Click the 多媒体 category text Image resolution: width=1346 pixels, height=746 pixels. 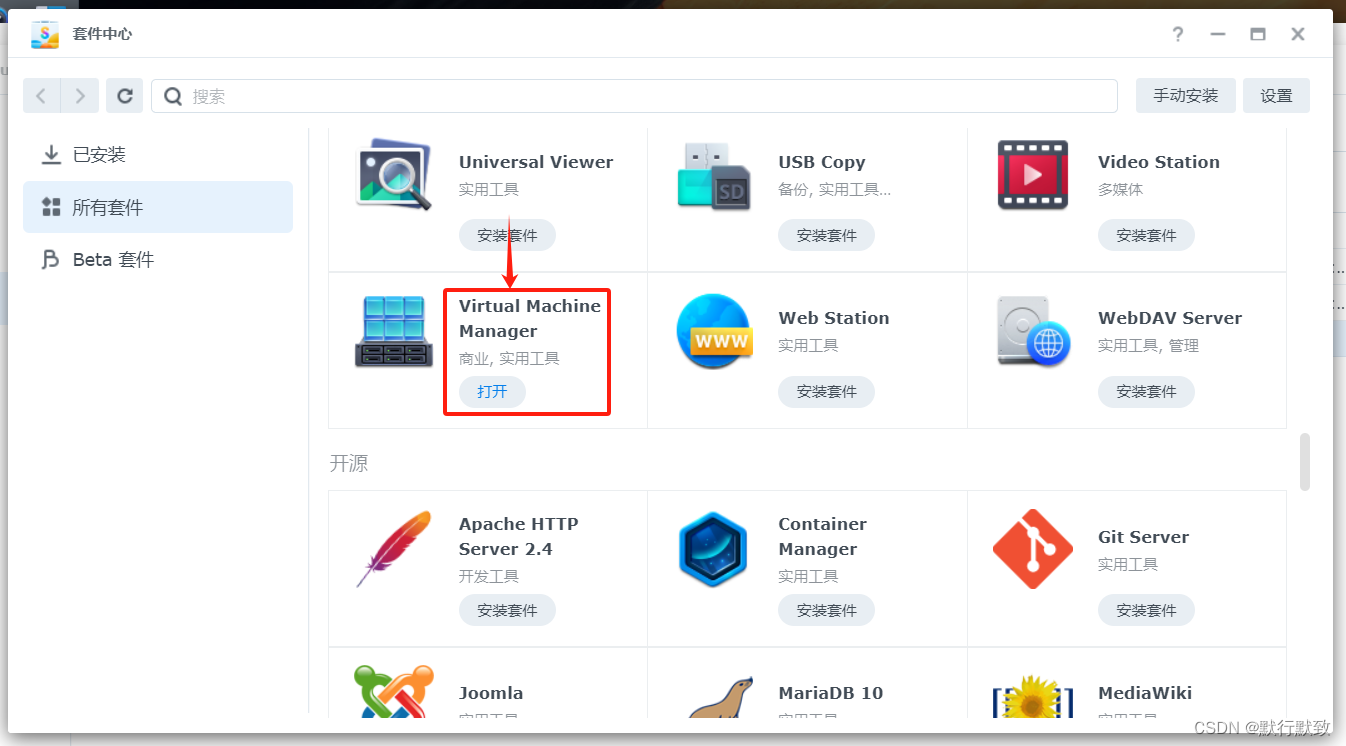[1120, 189]
